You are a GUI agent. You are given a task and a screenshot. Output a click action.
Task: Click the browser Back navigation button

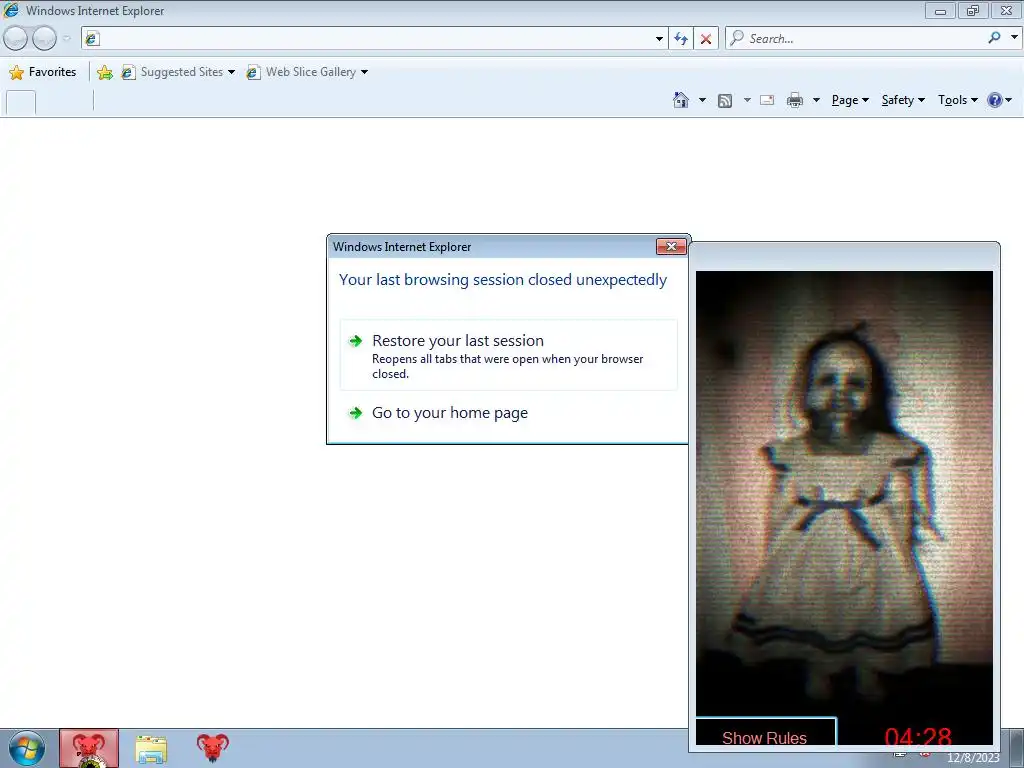(x=15, y=39)
